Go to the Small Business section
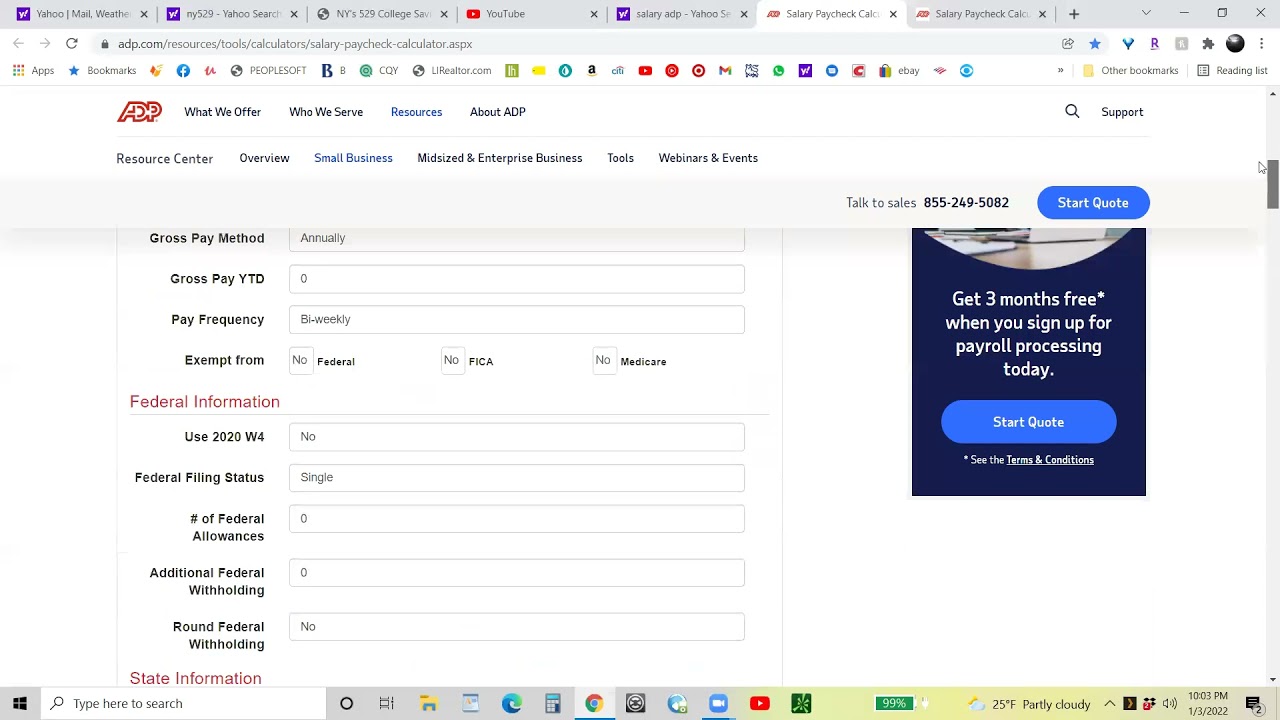This screenshot has height=720, width=1280. [x=353, y=158]
